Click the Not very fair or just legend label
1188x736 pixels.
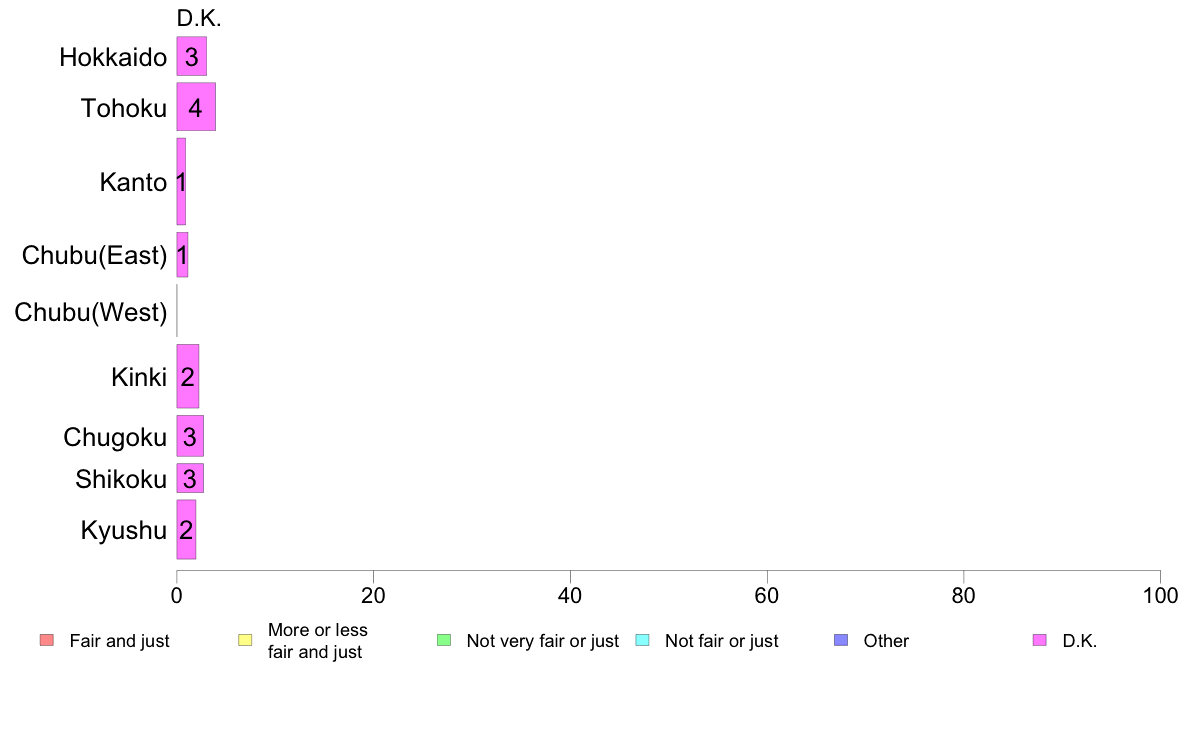[x=542, y=641]
